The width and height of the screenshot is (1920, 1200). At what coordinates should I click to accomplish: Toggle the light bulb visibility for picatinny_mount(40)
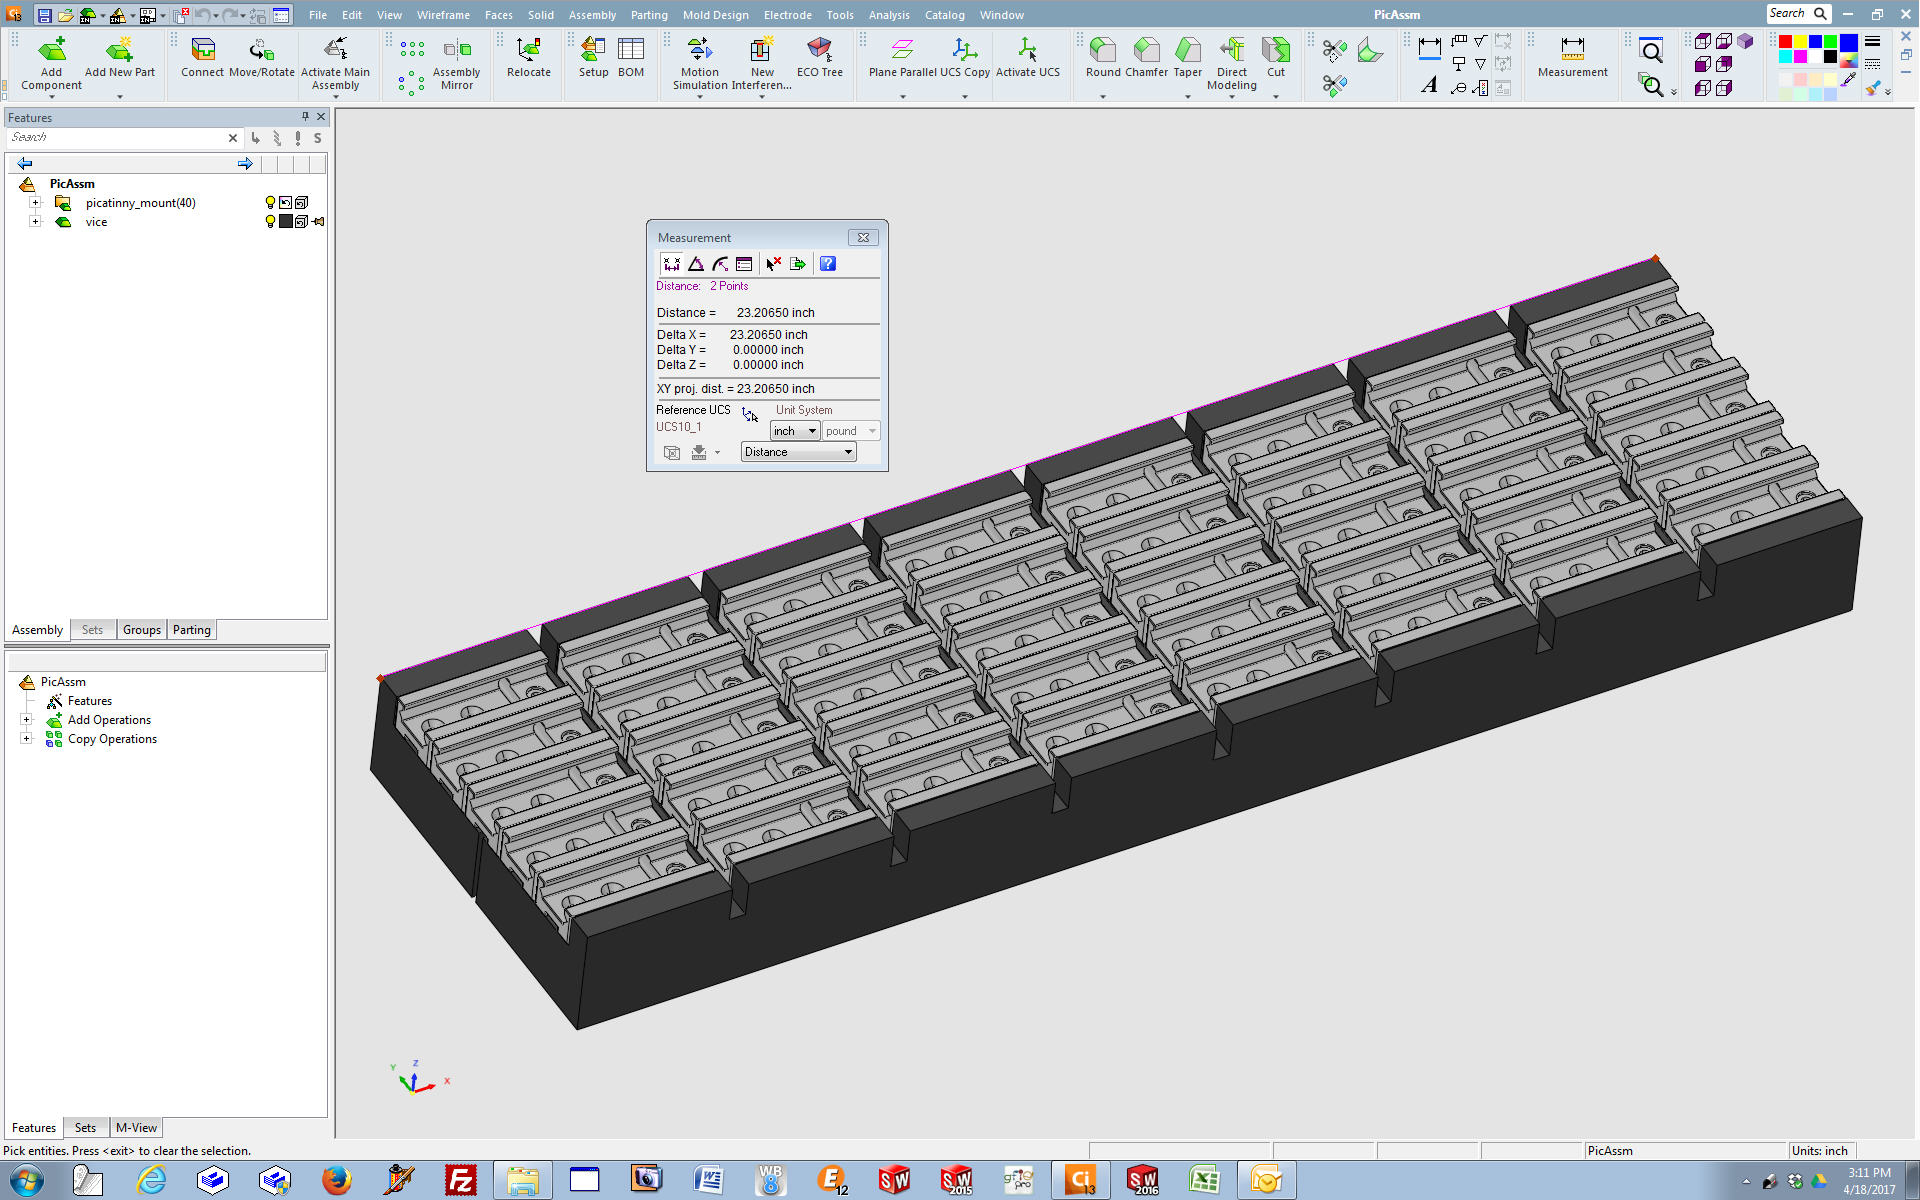[269, 203]
